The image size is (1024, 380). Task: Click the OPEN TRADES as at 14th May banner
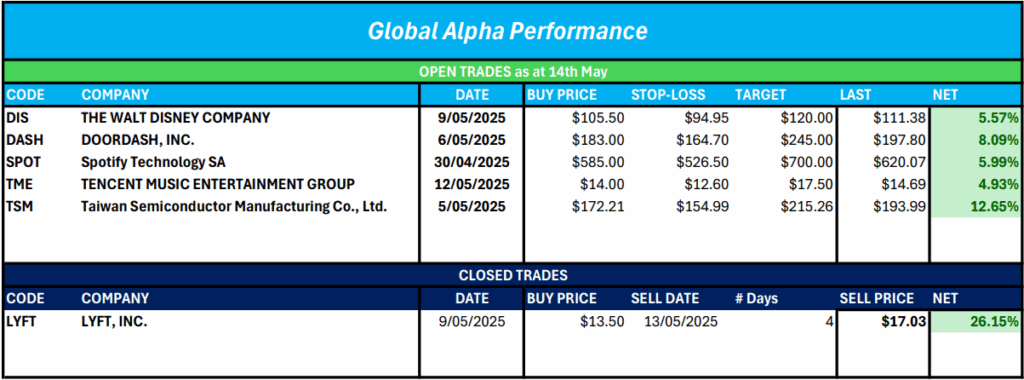(512, 71)
